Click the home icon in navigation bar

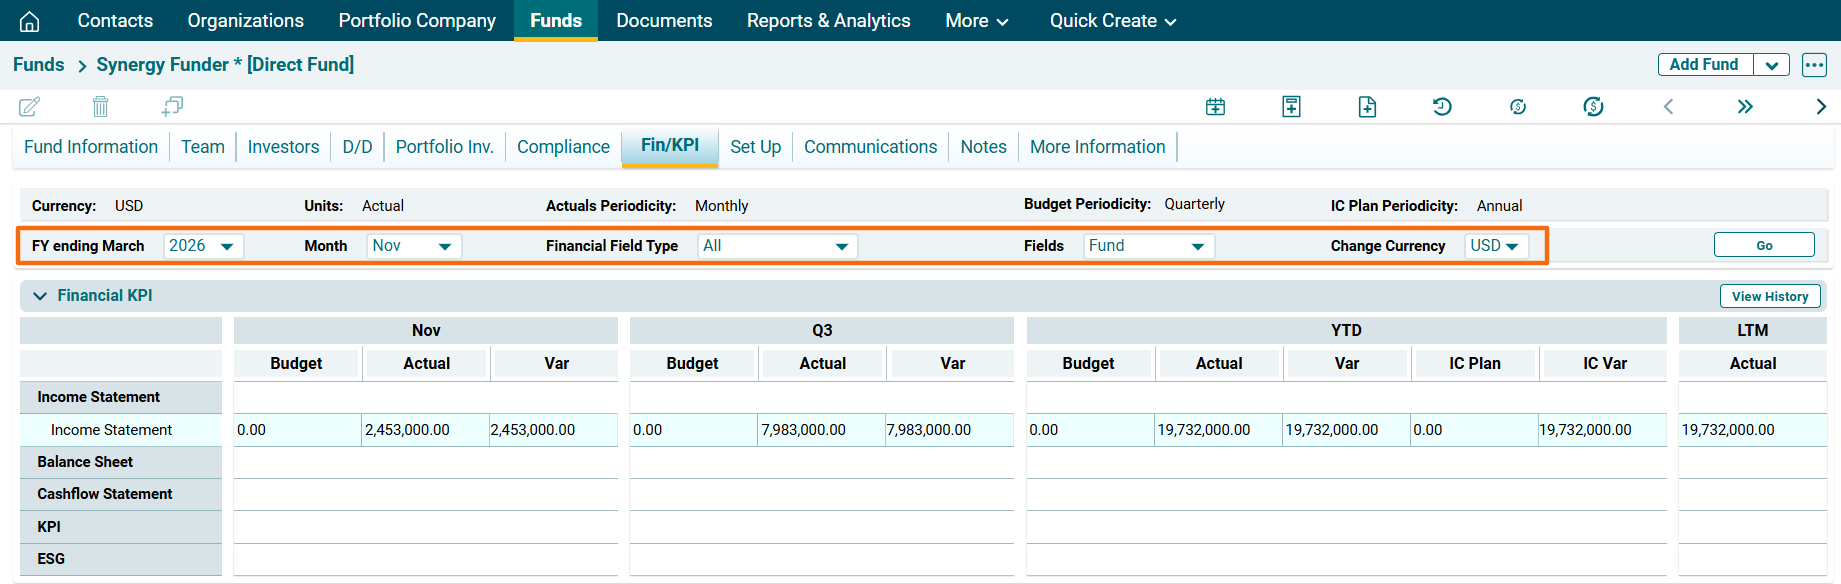pyautogui.click(x=30, y=21)
